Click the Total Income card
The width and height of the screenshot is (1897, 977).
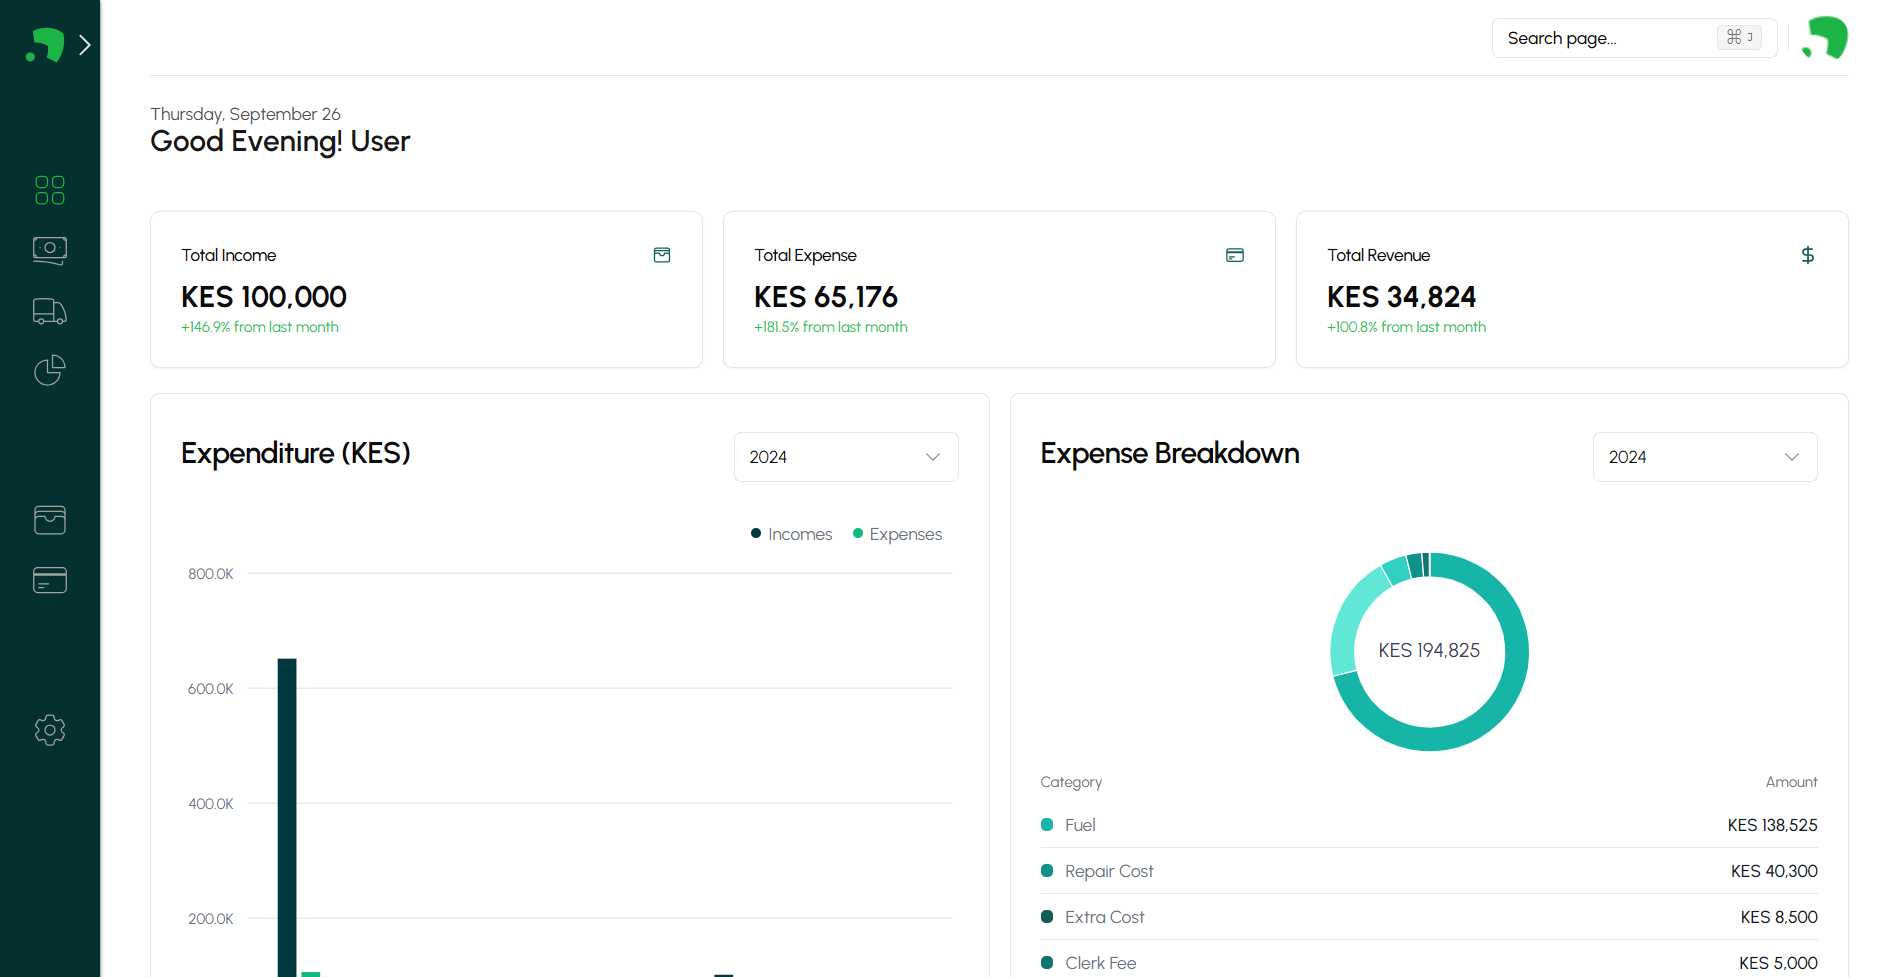(426, 289)
